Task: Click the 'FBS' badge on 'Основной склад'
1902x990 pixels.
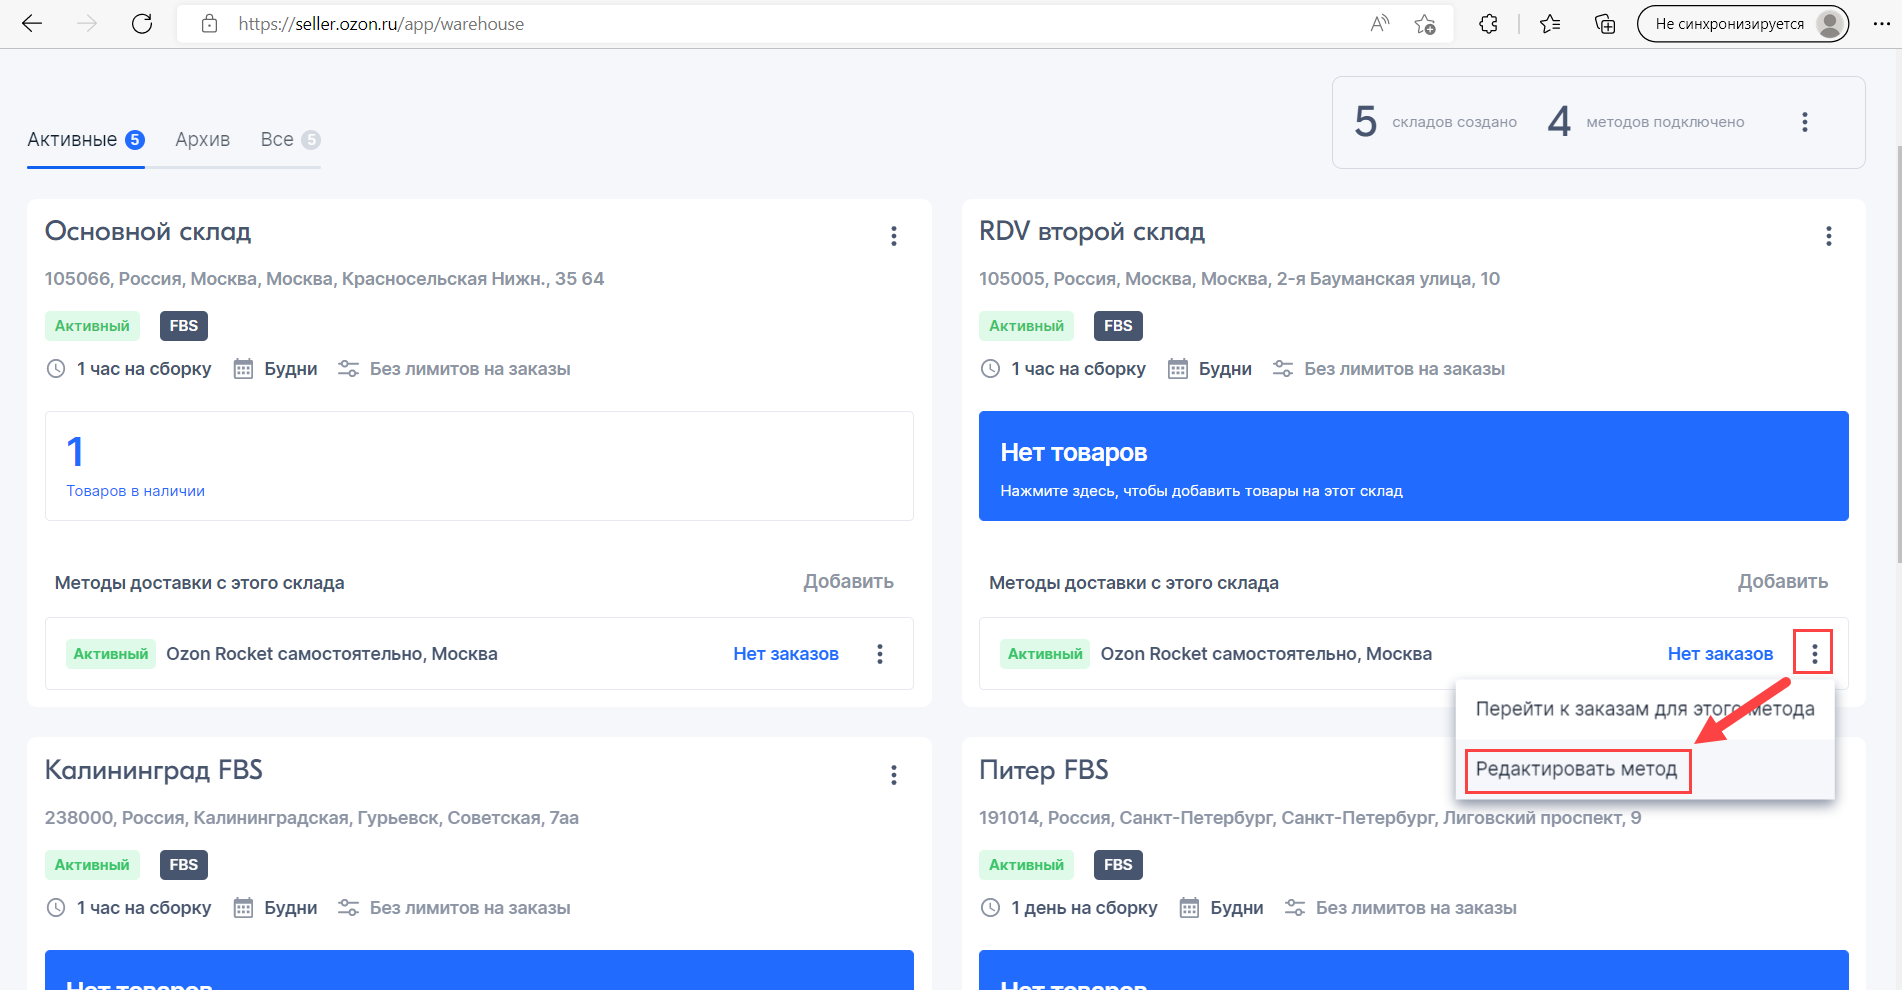Action: 184,326
